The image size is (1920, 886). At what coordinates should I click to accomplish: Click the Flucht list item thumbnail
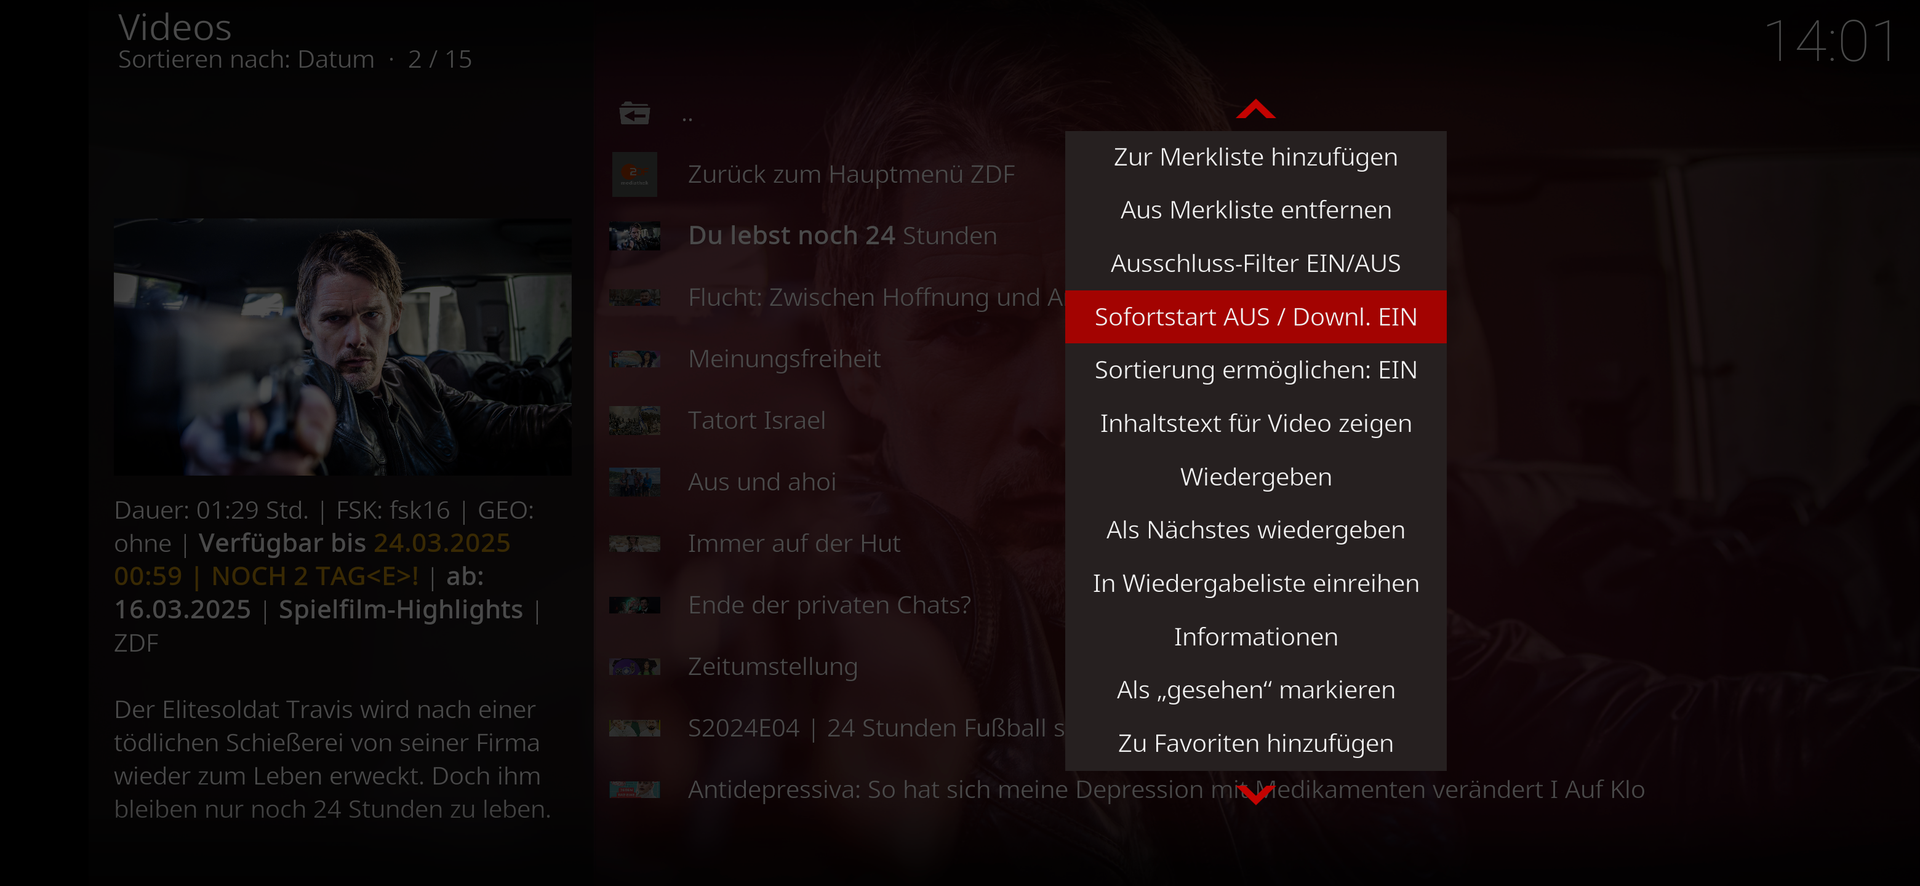click(634, 297)
